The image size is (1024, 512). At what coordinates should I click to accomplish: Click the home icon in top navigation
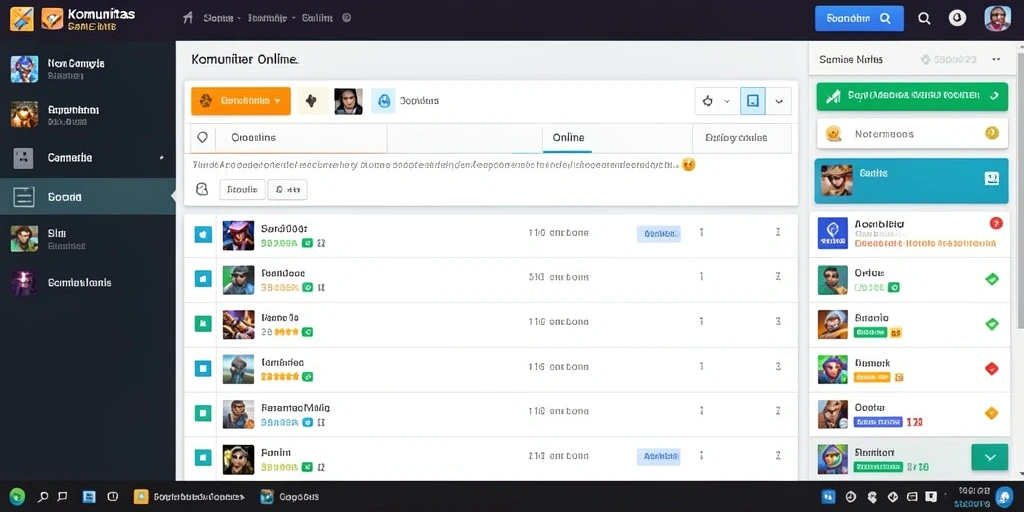[188, 18]
